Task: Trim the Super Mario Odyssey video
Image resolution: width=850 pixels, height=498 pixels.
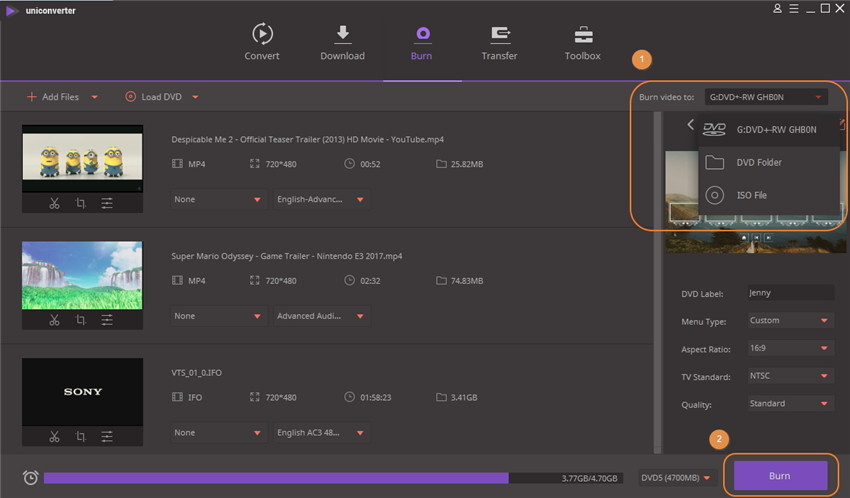Action: point(54,320)
